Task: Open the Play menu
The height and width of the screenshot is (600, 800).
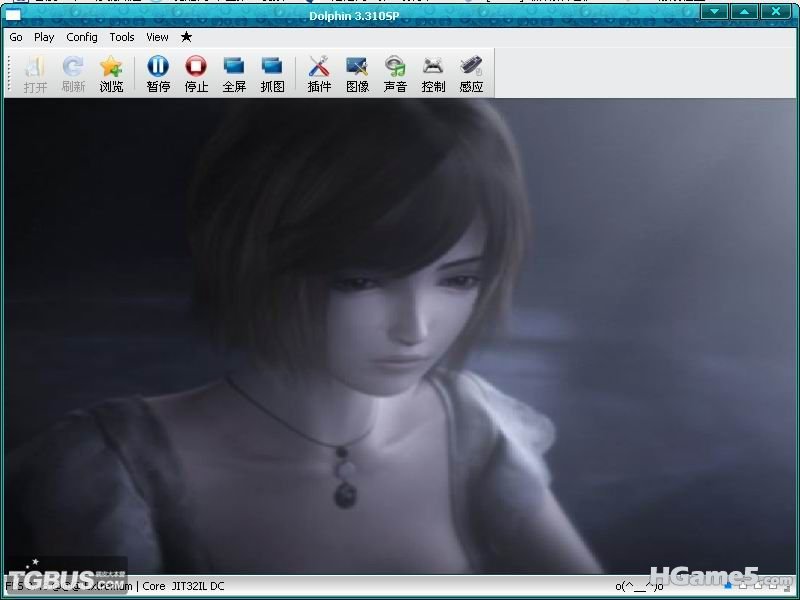Action: pyautogui.click(x=44, y=37)
